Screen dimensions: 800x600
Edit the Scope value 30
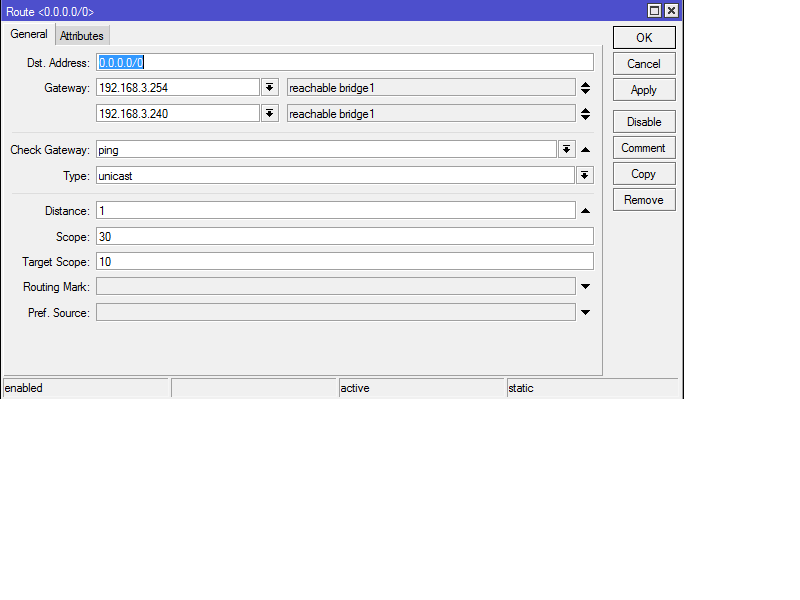344,236
